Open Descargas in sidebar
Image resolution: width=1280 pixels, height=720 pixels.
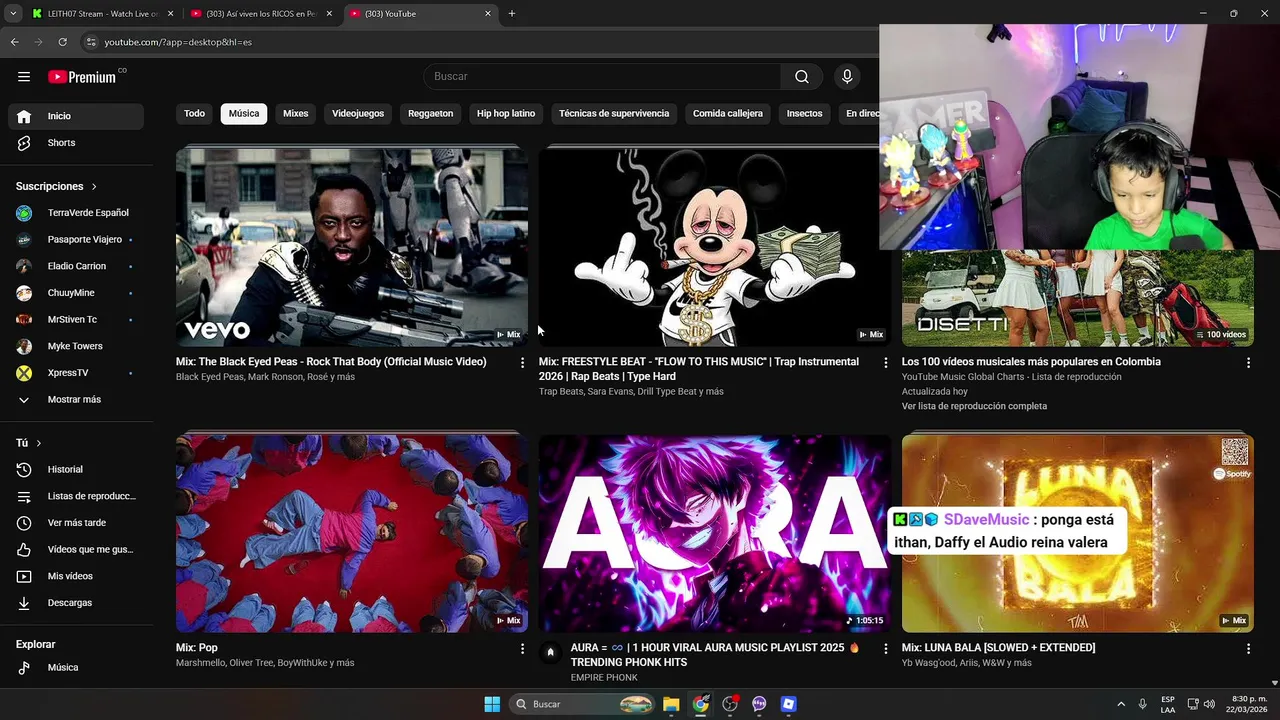tap(76, 603)
